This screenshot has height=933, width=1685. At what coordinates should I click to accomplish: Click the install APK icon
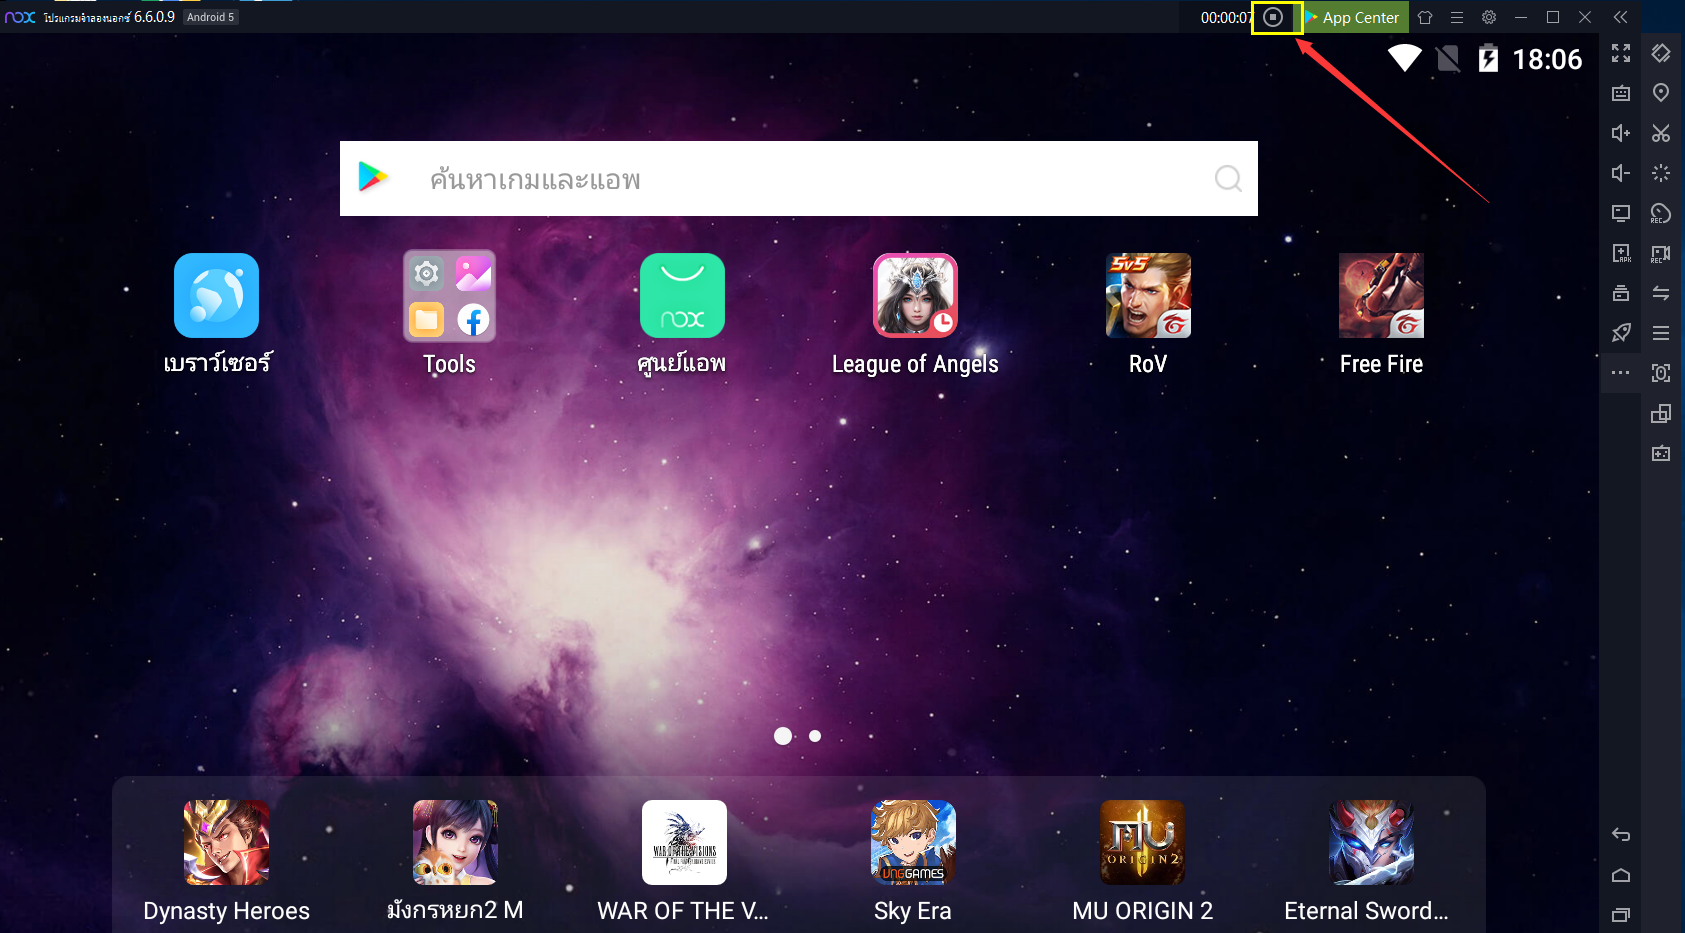[1621, 253]
